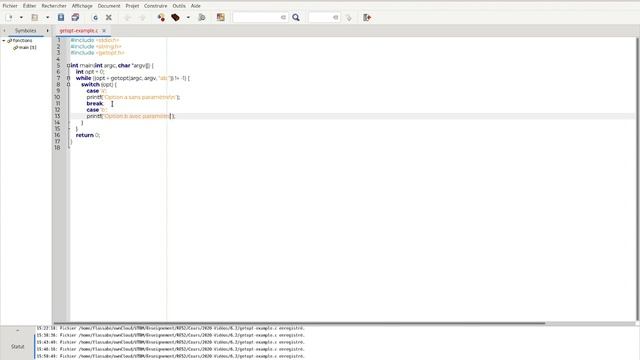Open the Status message tab

[18, 347]
